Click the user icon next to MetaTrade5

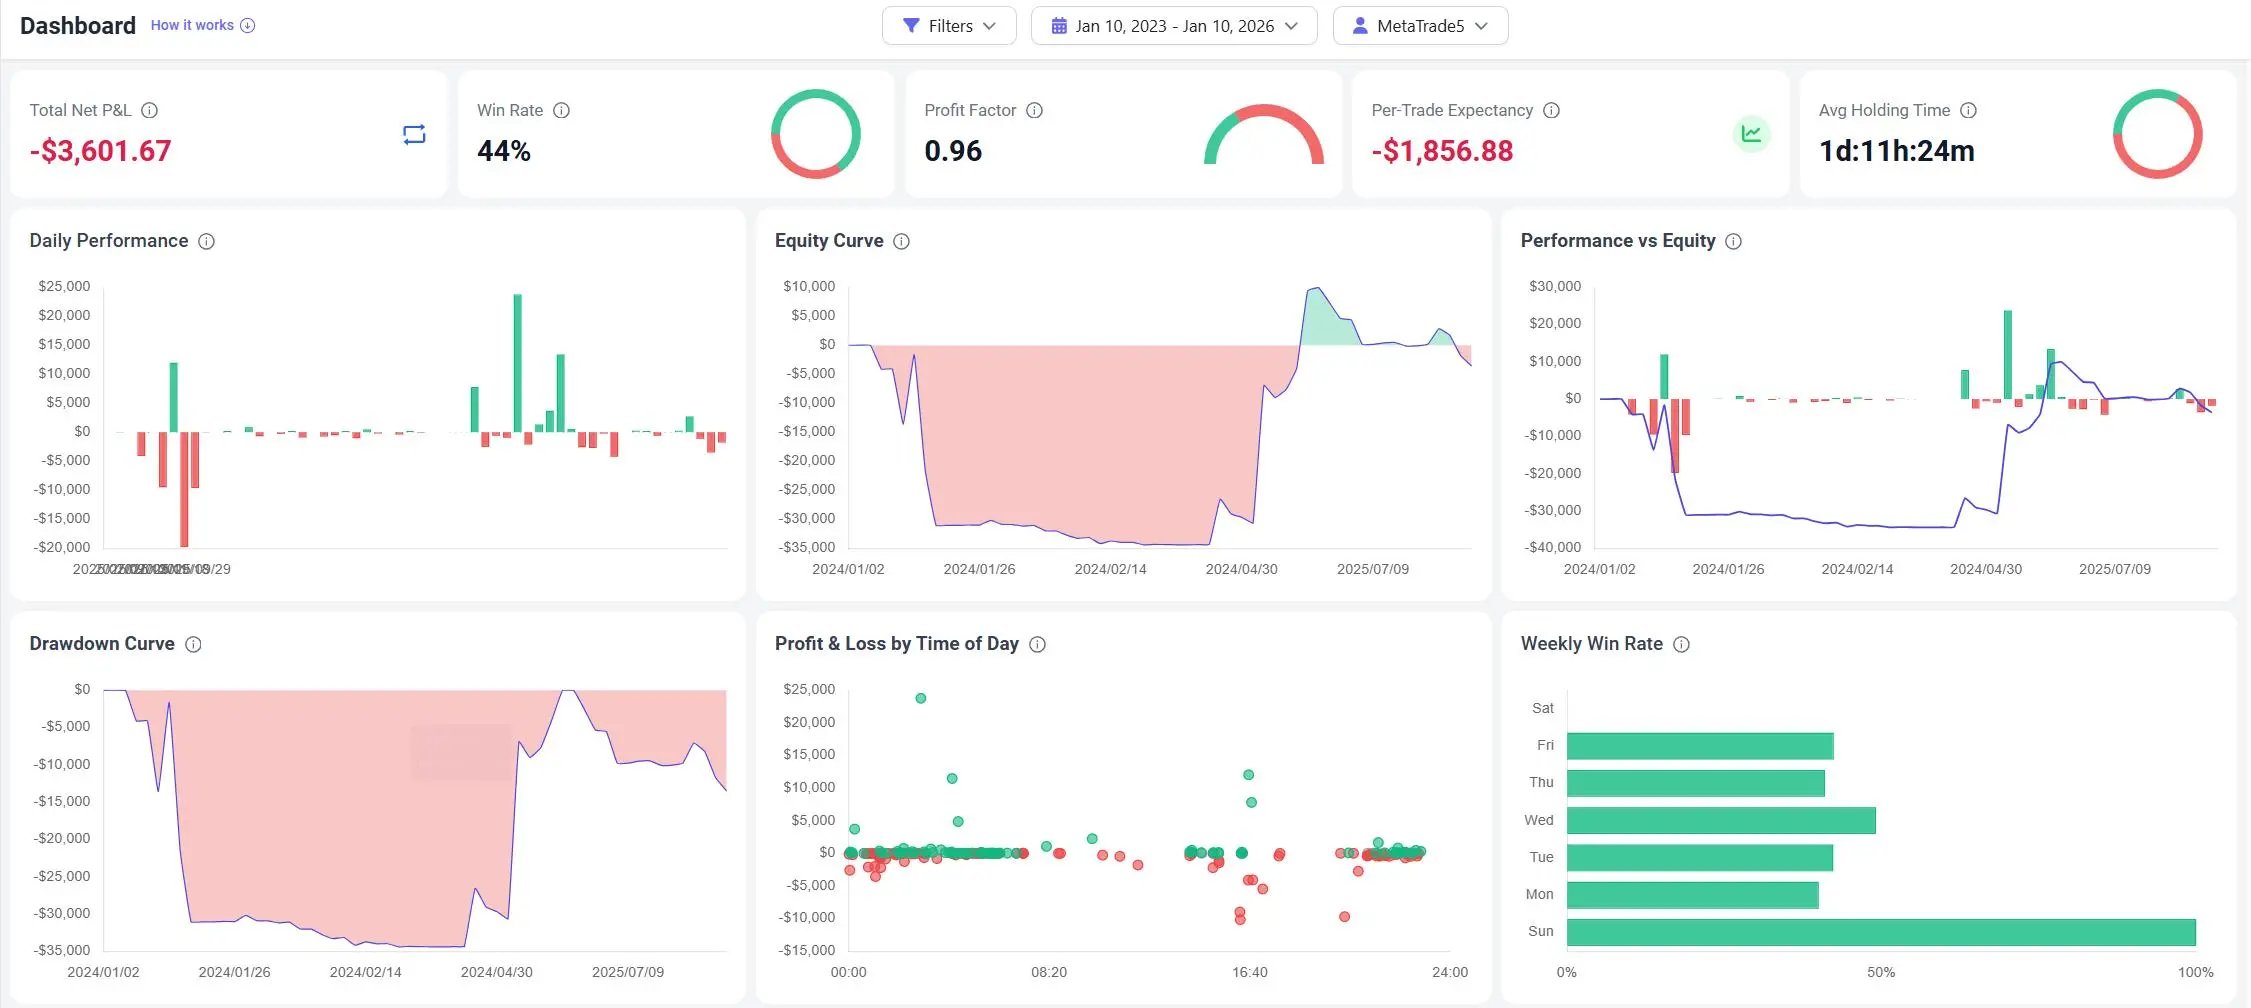pyautogui.click(x=1360, y=25)
